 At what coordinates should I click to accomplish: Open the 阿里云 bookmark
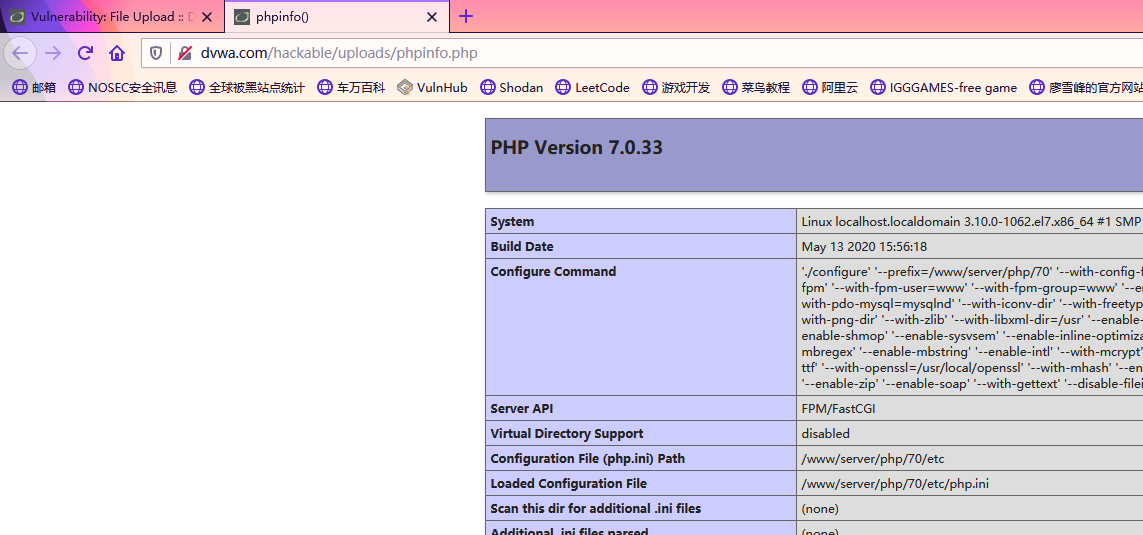(x=830, y=87)
